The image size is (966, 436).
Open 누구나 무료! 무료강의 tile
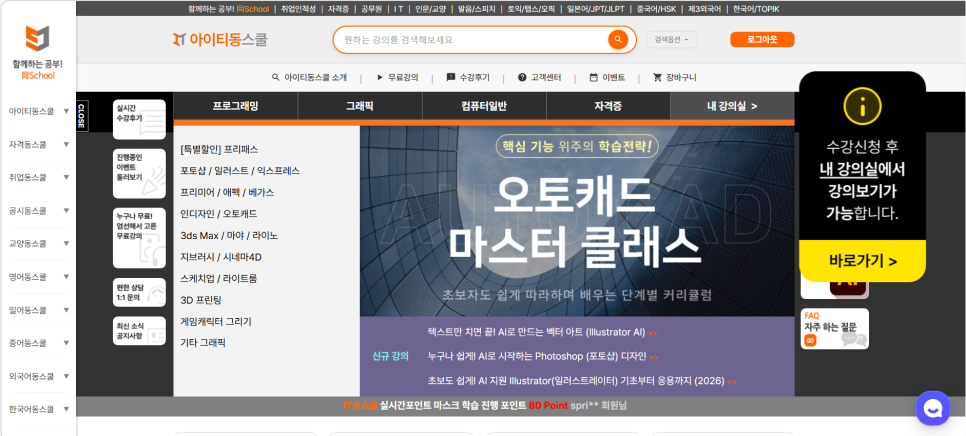[x=139, y=237]
